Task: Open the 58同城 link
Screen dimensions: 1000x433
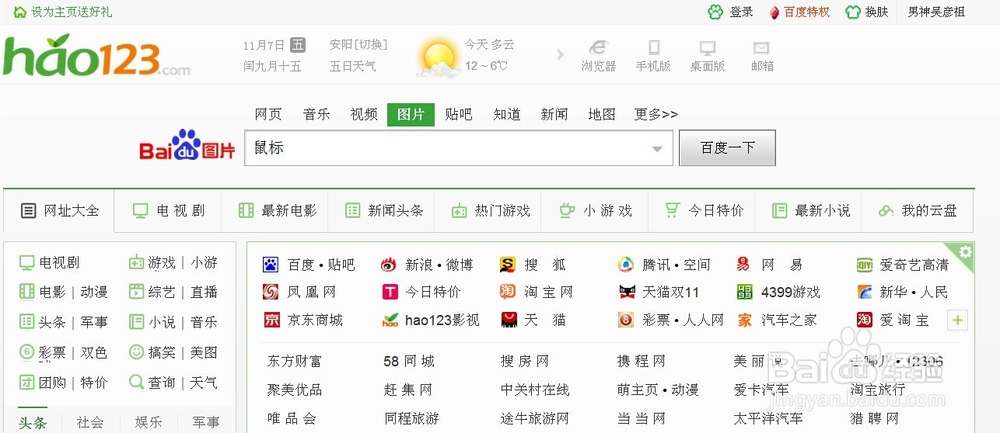Action: pos(409,362)
